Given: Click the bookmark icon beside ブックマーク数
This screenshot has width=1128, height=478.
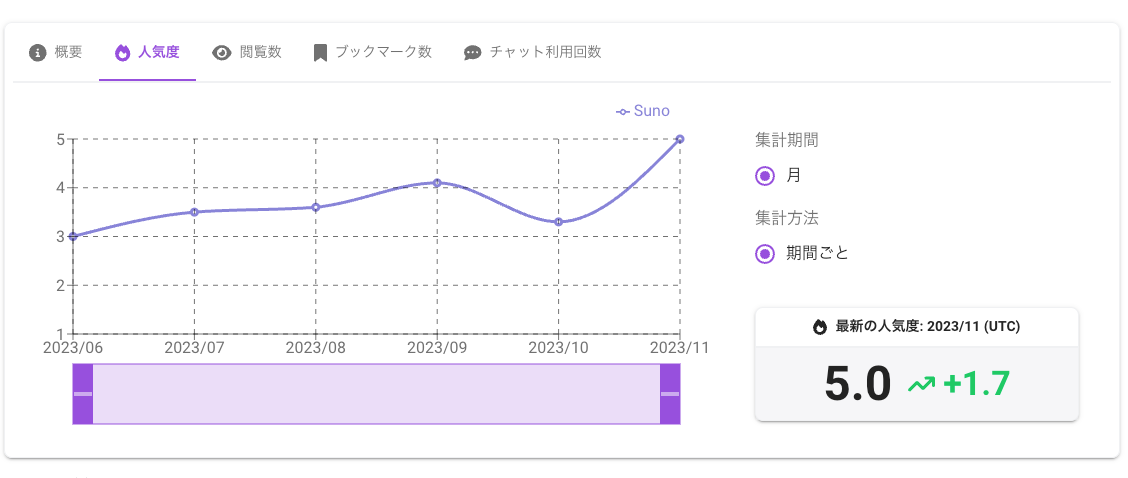Looking at the screenshot, I should coord(320,53).
